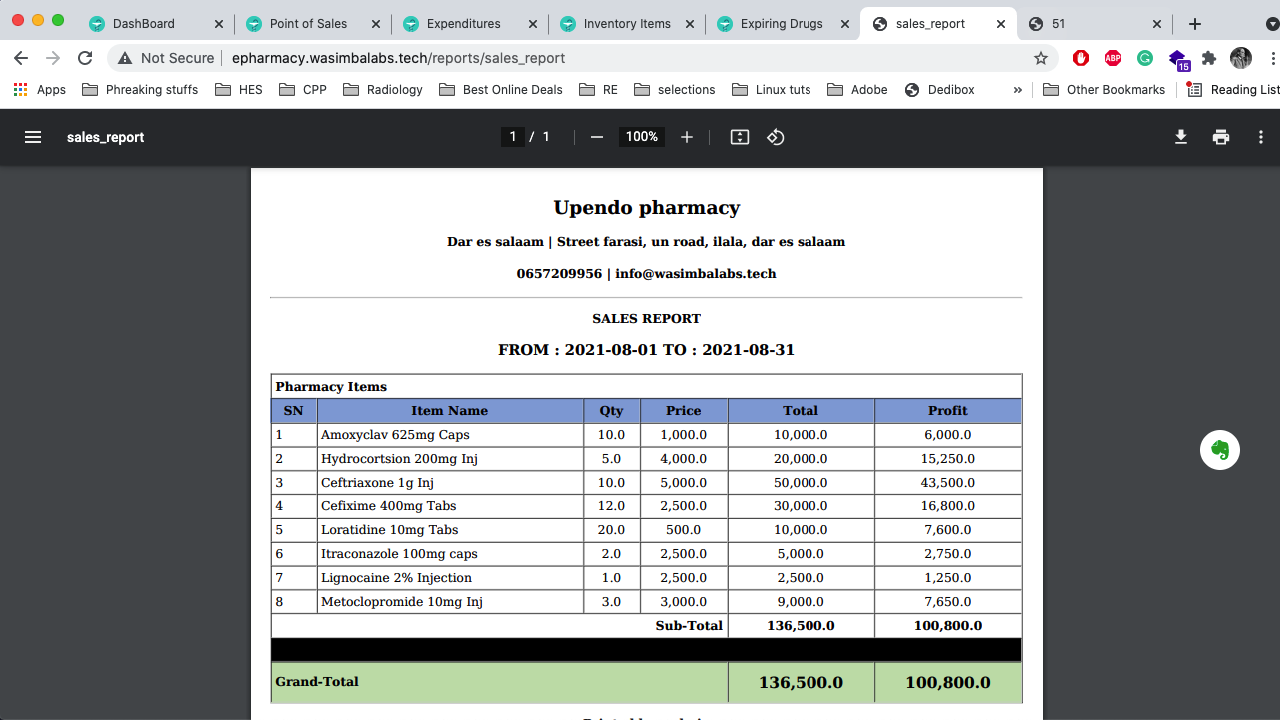Download the sales report PDF
Image resolution: width=1280 pixels, height=720 pixels.
(1181, 137)
